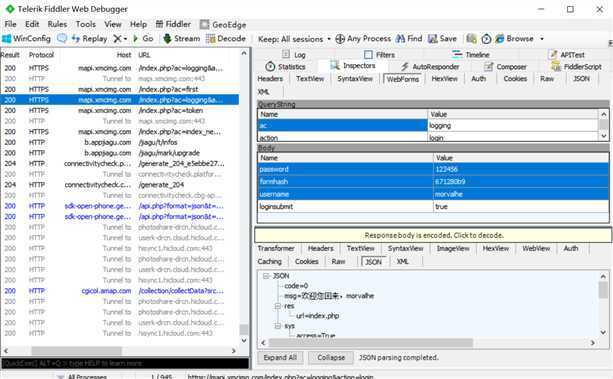The height and width of the screenshot is (379, 613).
Task: Click the Collapse button
Action: [331, 357]
